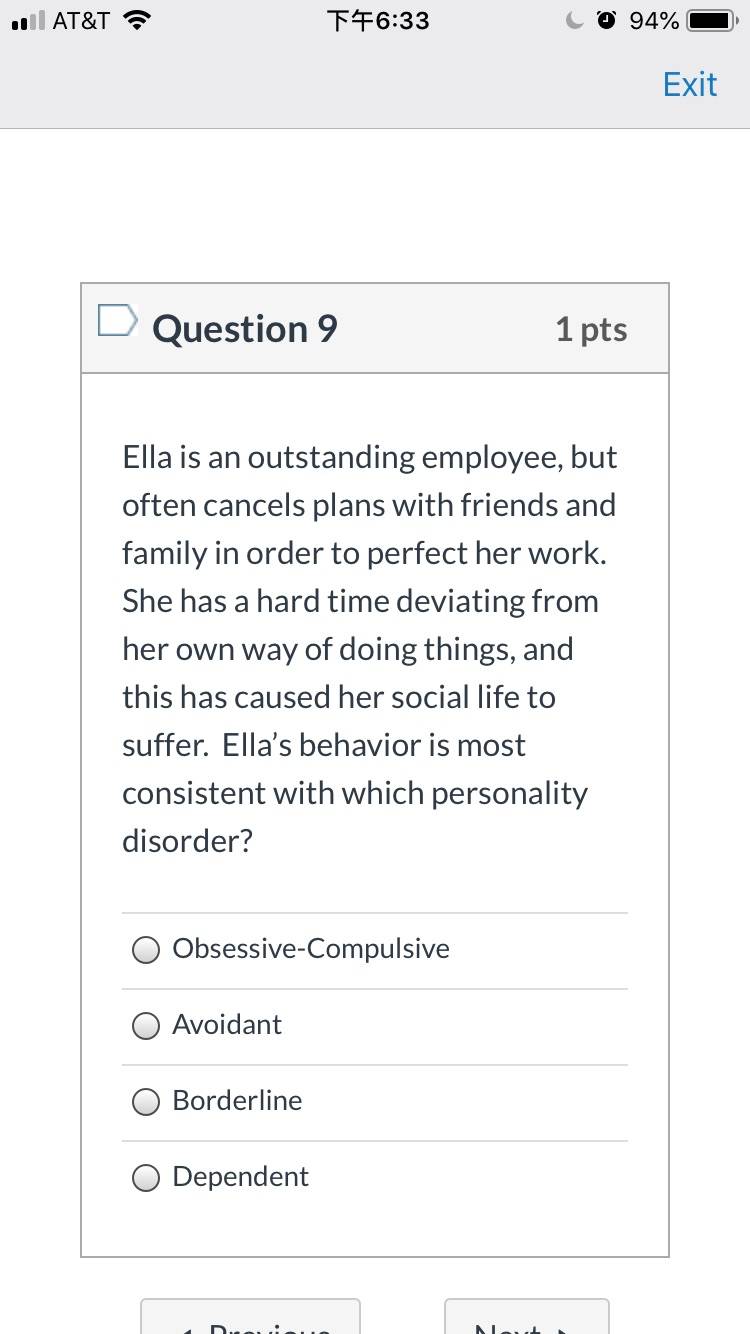
Task: Pick the Borderline radio option
Action: tap(146, 1102)
